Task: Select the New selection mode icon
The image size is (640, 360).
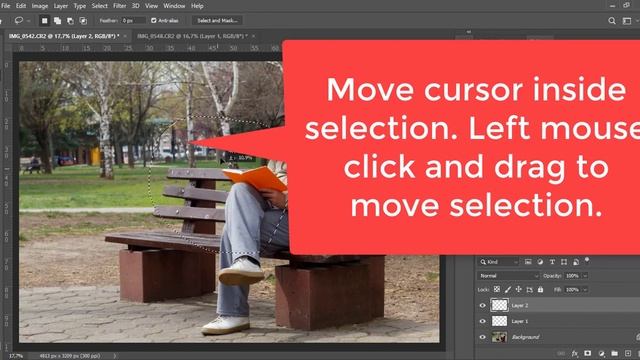Action: point(44,20)
